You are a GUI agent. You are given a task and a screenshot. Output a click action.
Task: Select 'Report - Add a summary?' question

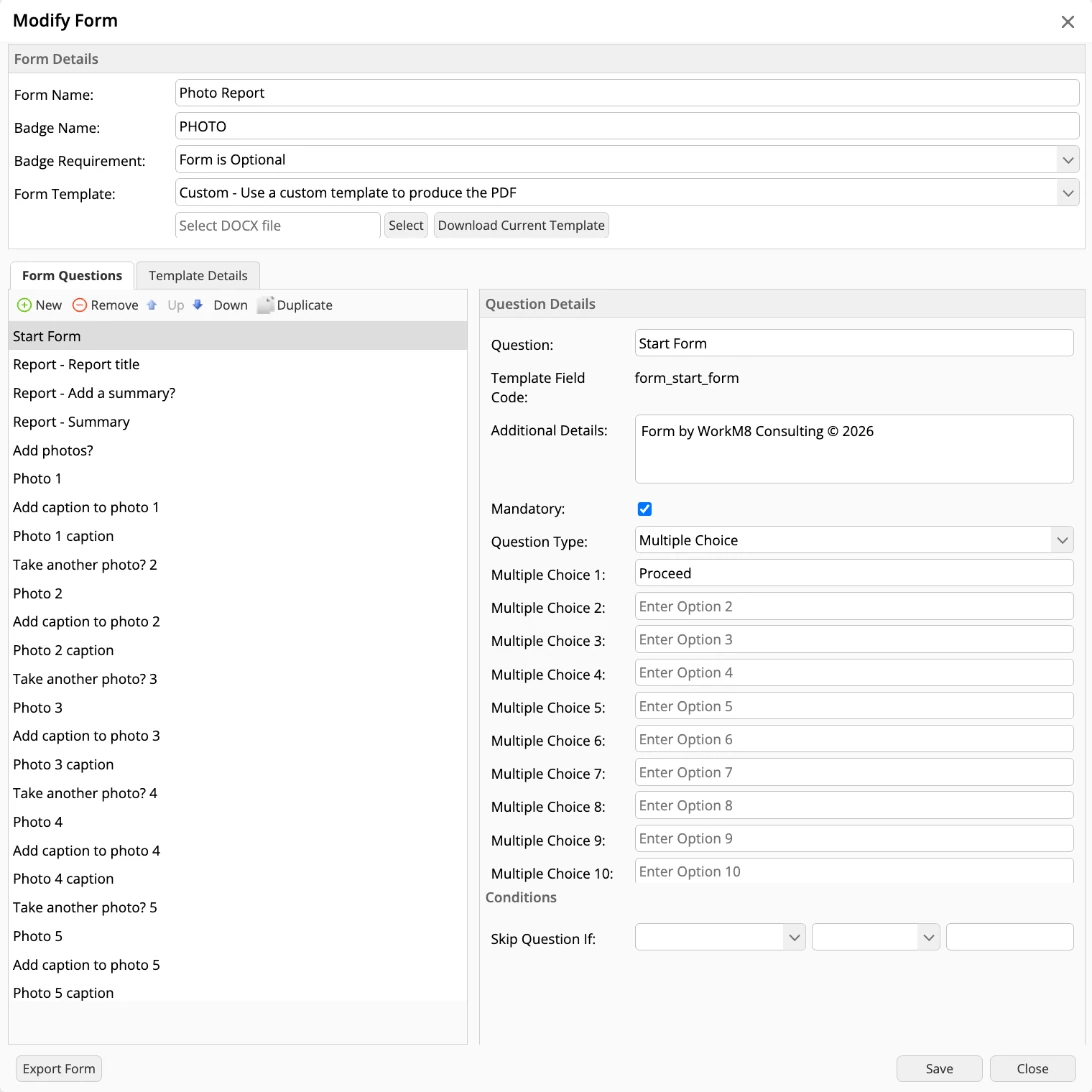pyautogui.click(x=237, y=393)
